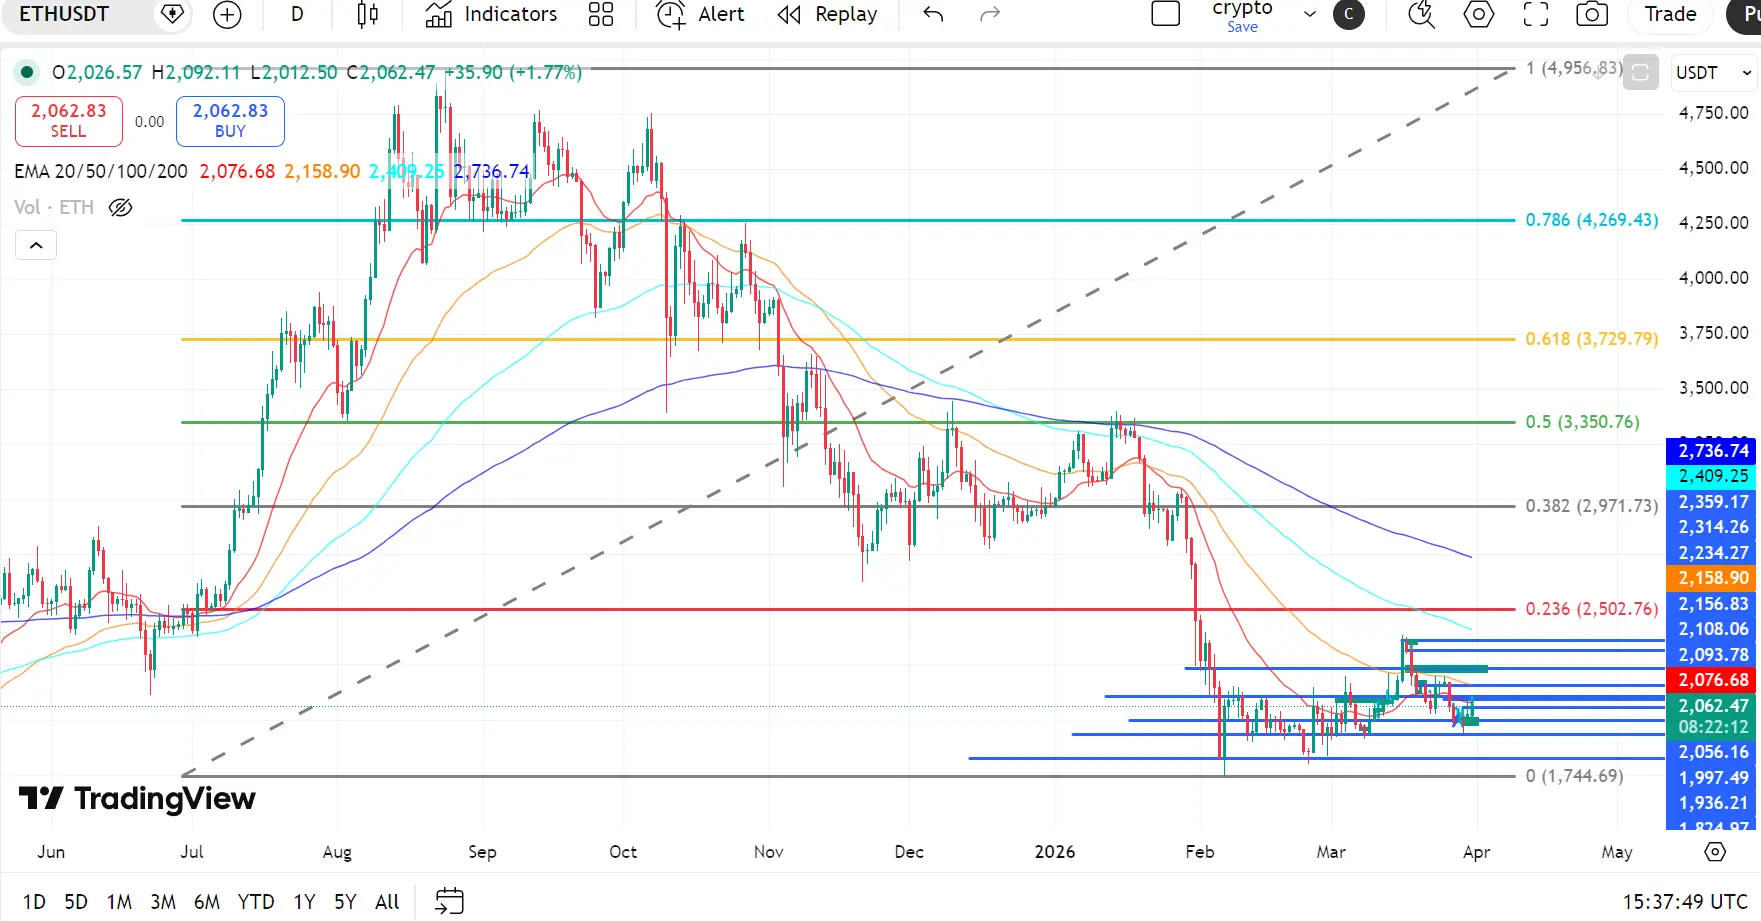Open timezone menu at 15:37:49 UTC

1685,902
